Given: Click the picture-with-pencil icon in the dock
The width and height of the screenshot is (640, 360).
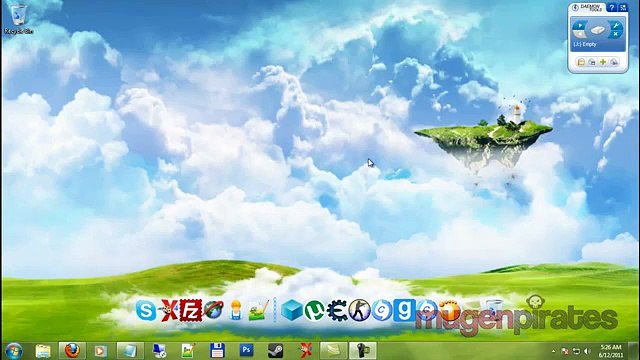Looking at the screenshot, I should [259, 310].
